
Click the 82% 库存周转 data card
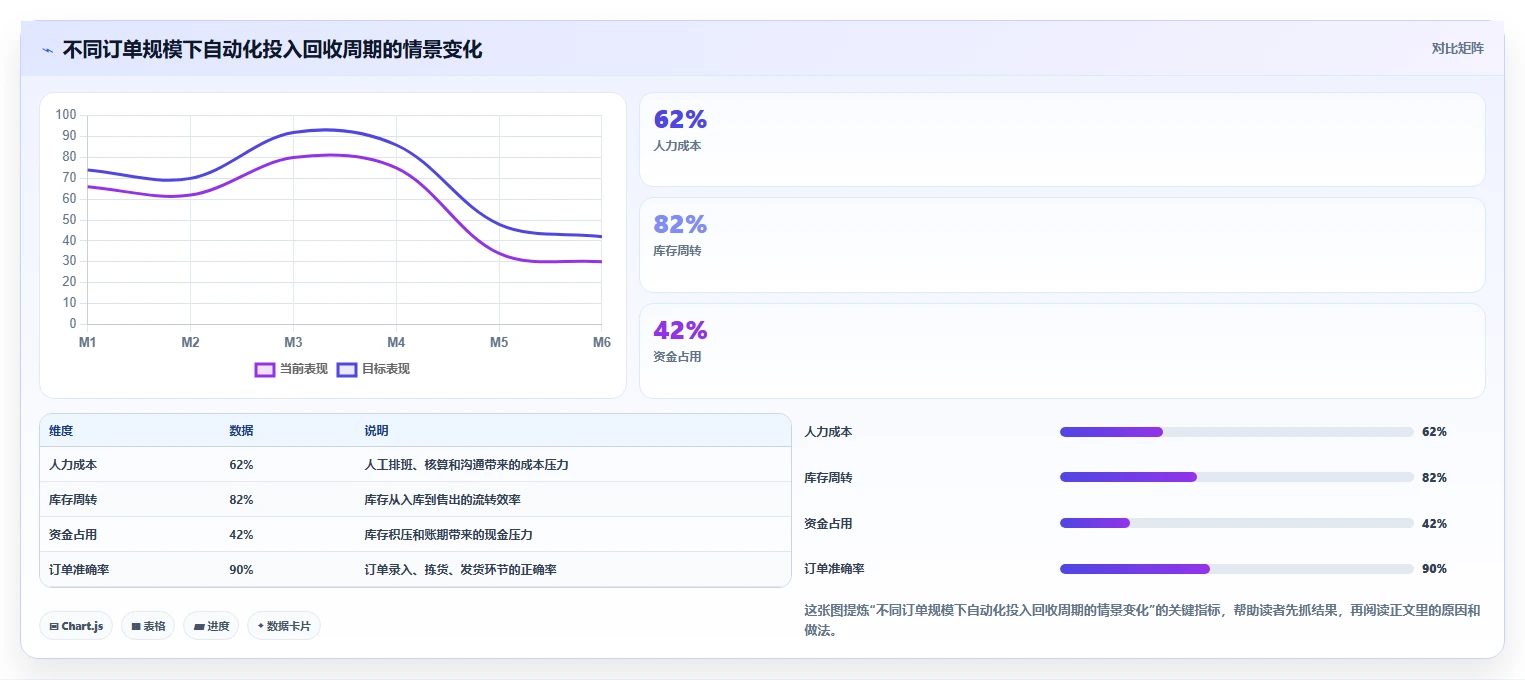1062,245
